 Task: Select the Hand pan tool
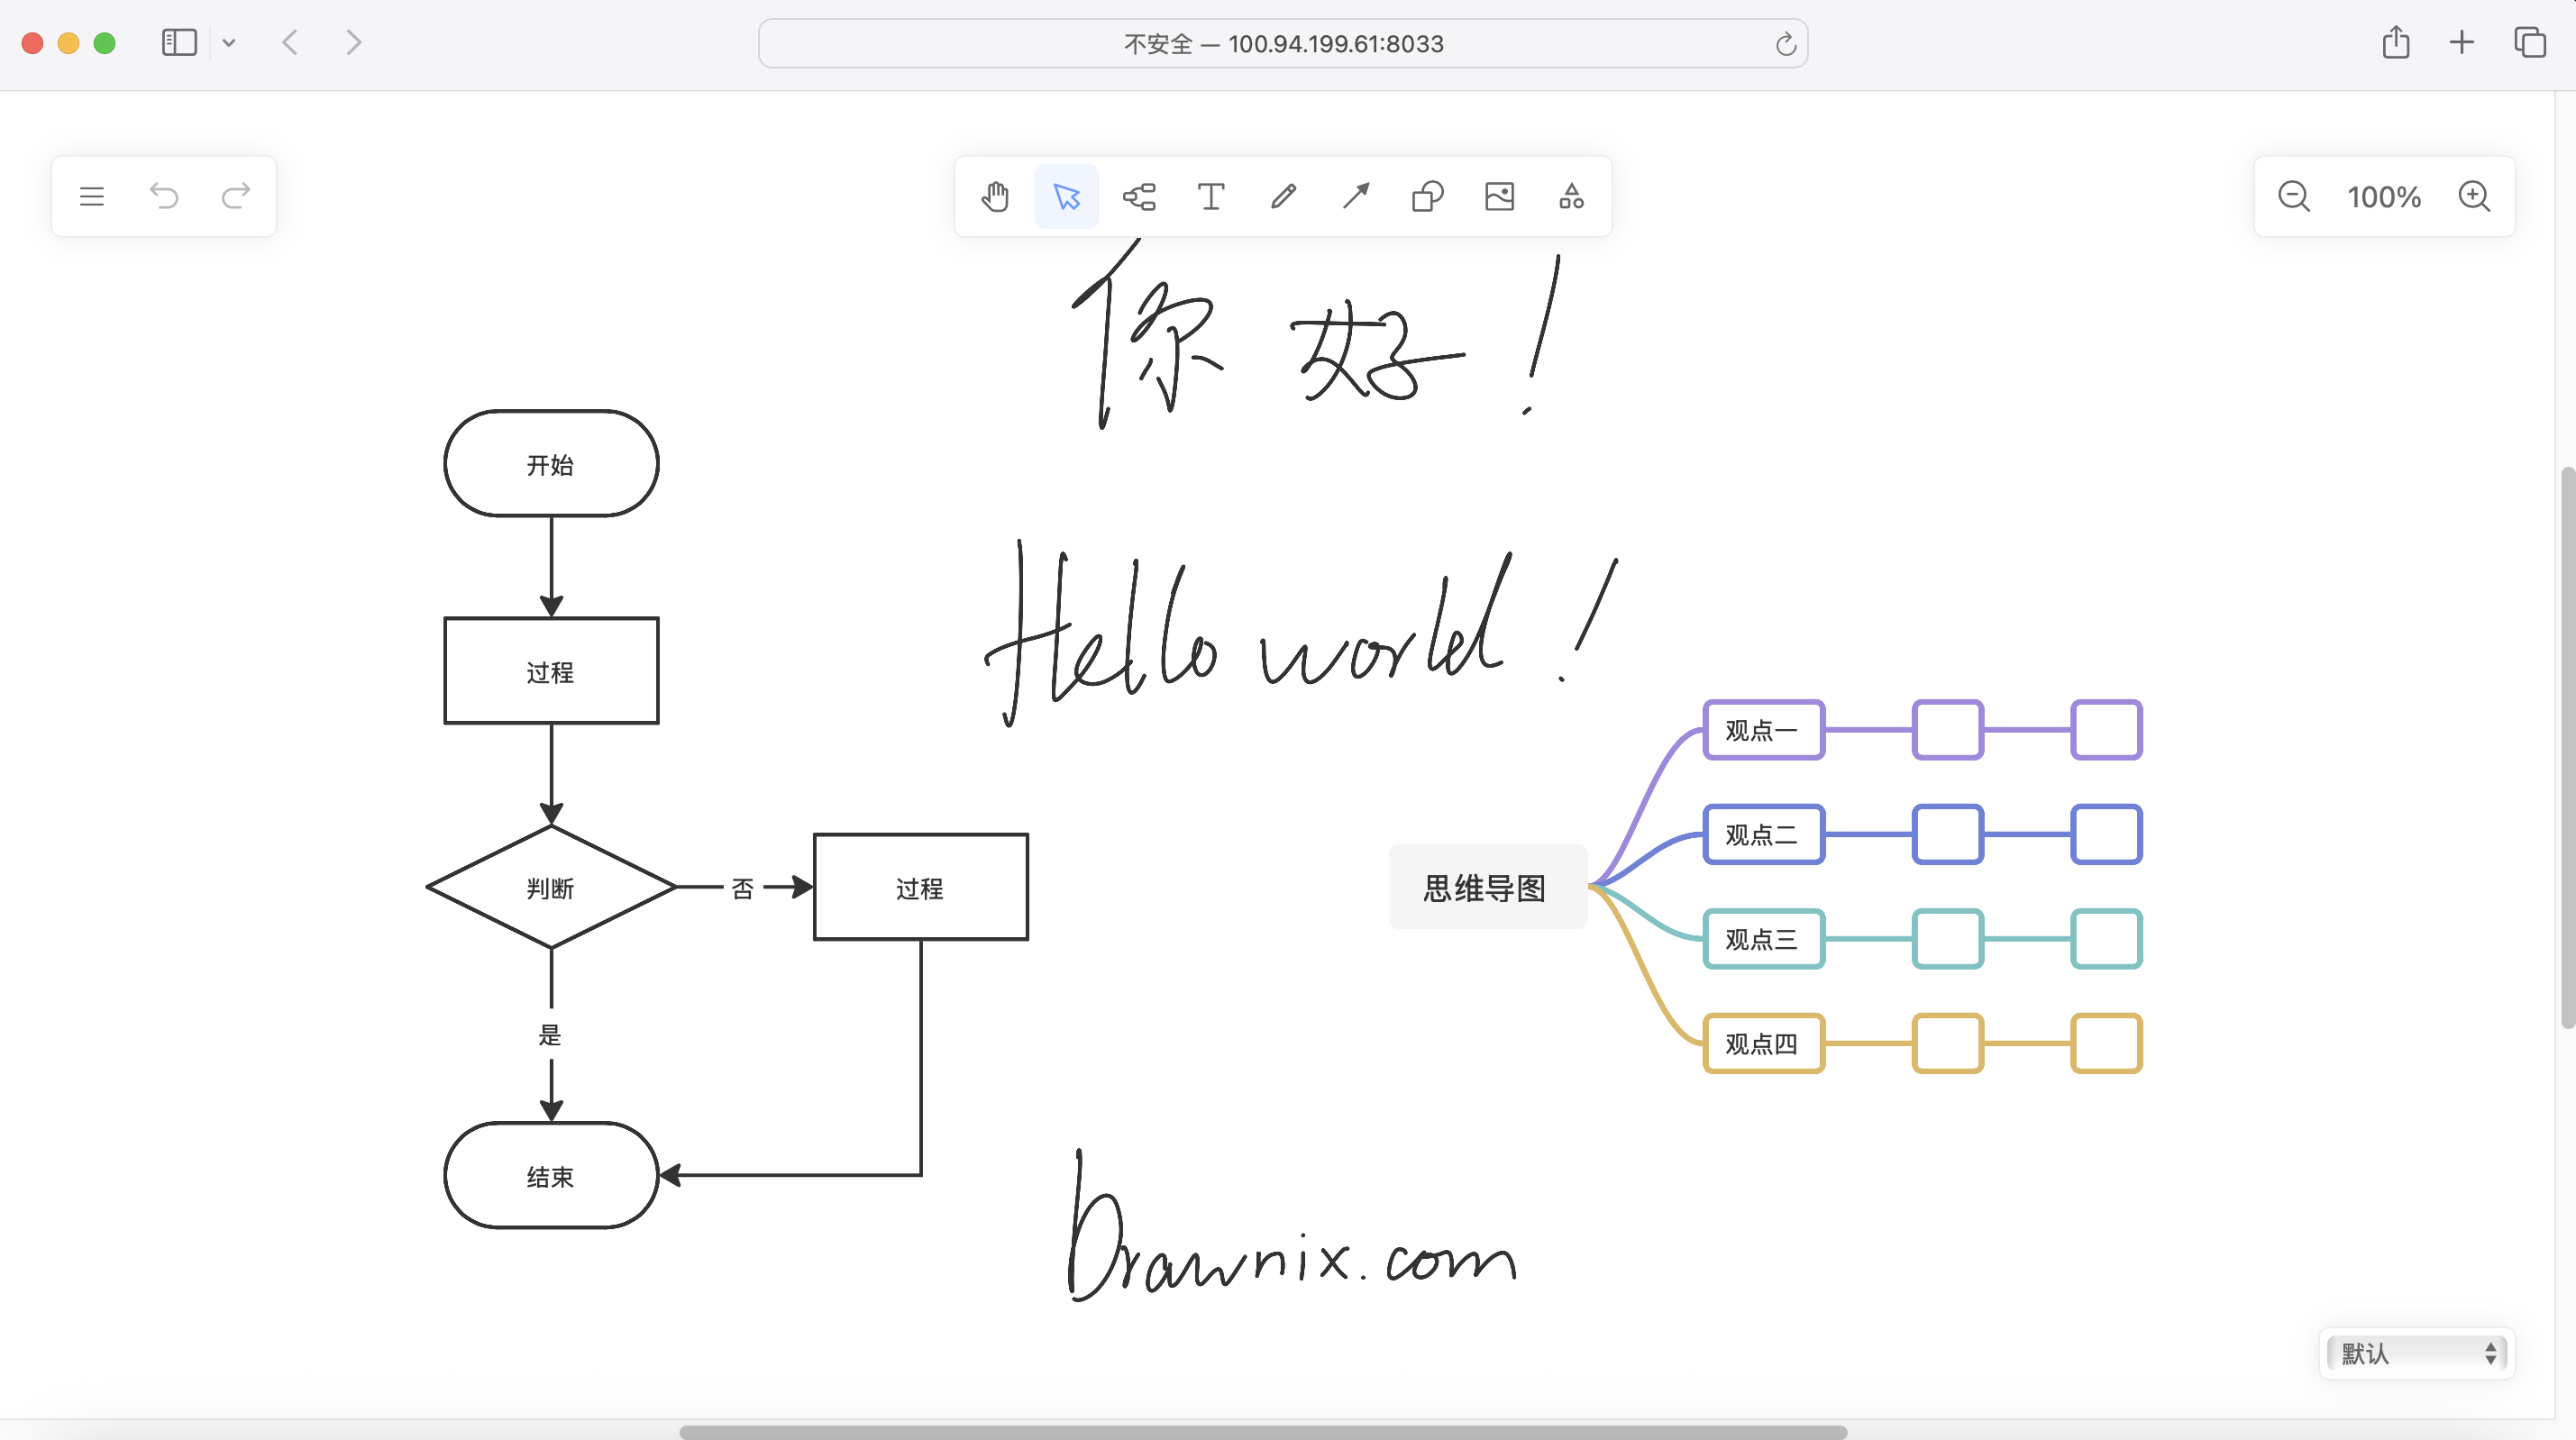pyautogui.click(x=995, y=196)
